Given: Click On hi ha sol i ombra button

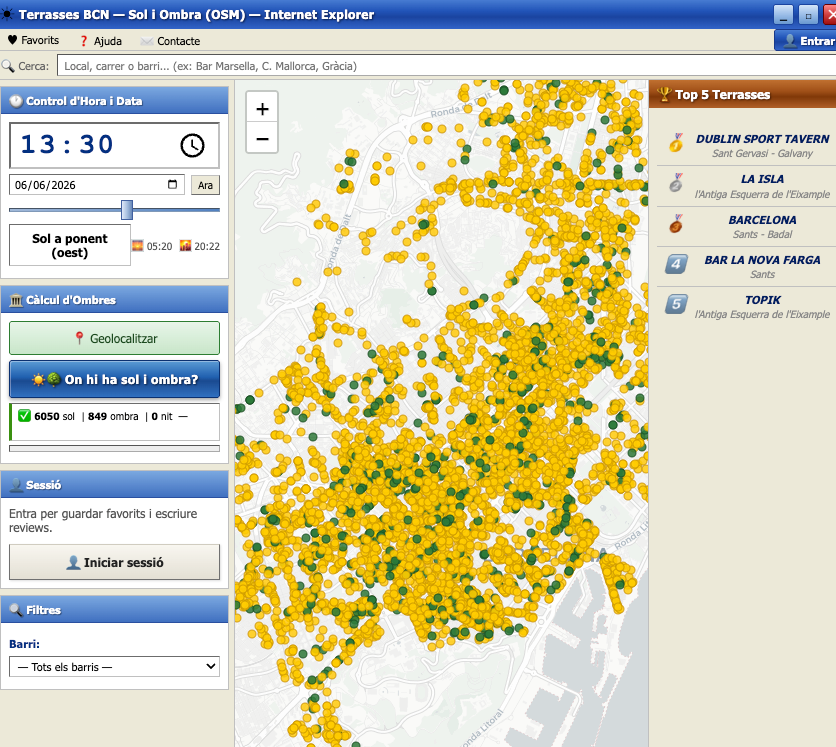Looking at the screenshot, I should [114, 379].
